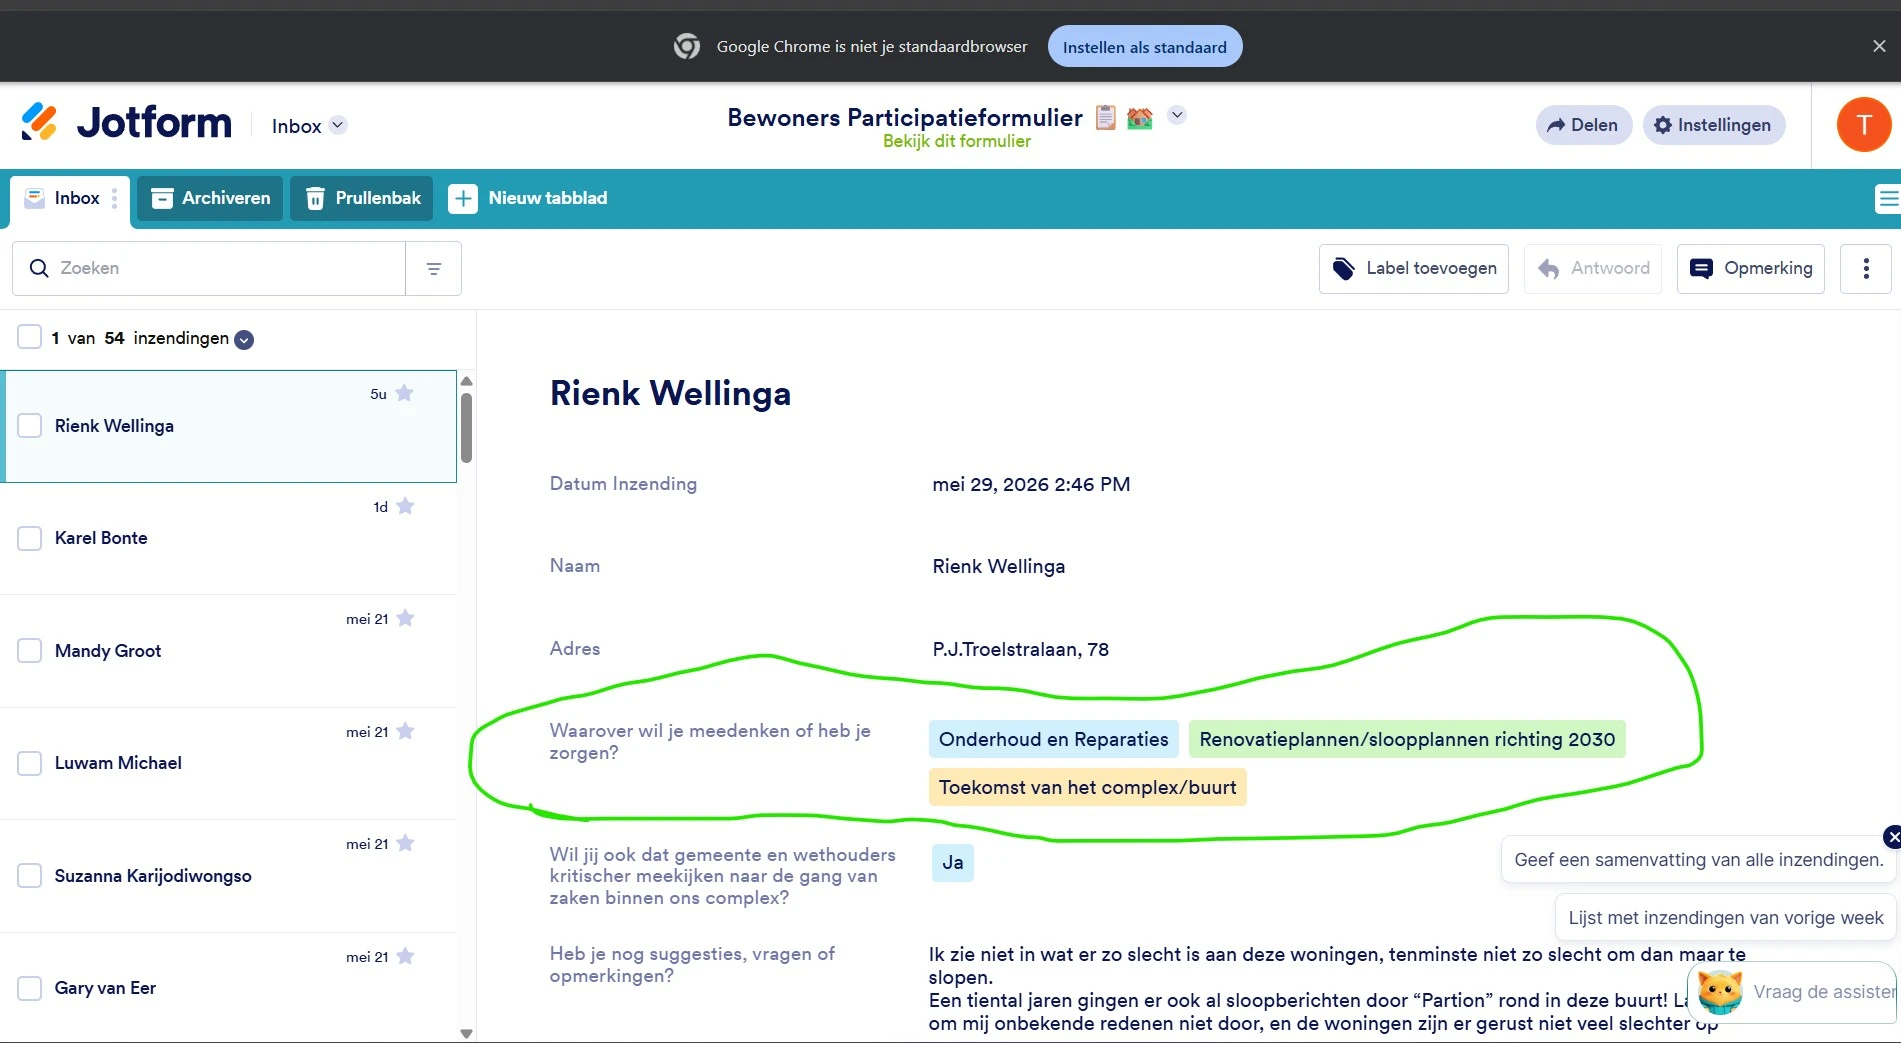Click the Bewoners Participatieformulier title
1901x1043 pixels.
pos(904,117)
